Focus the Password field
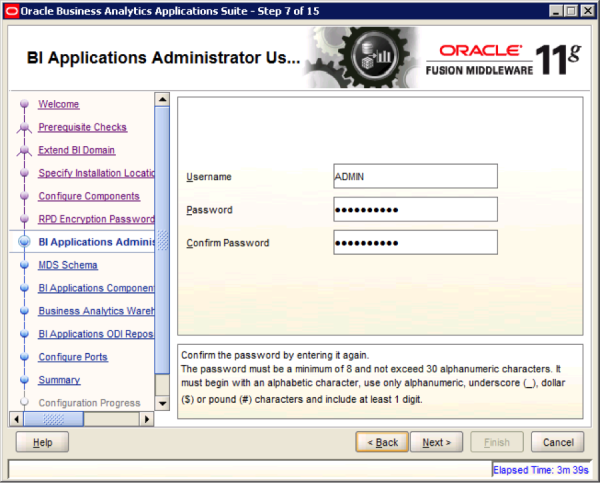600x483 pixels. tap(416, 209)
